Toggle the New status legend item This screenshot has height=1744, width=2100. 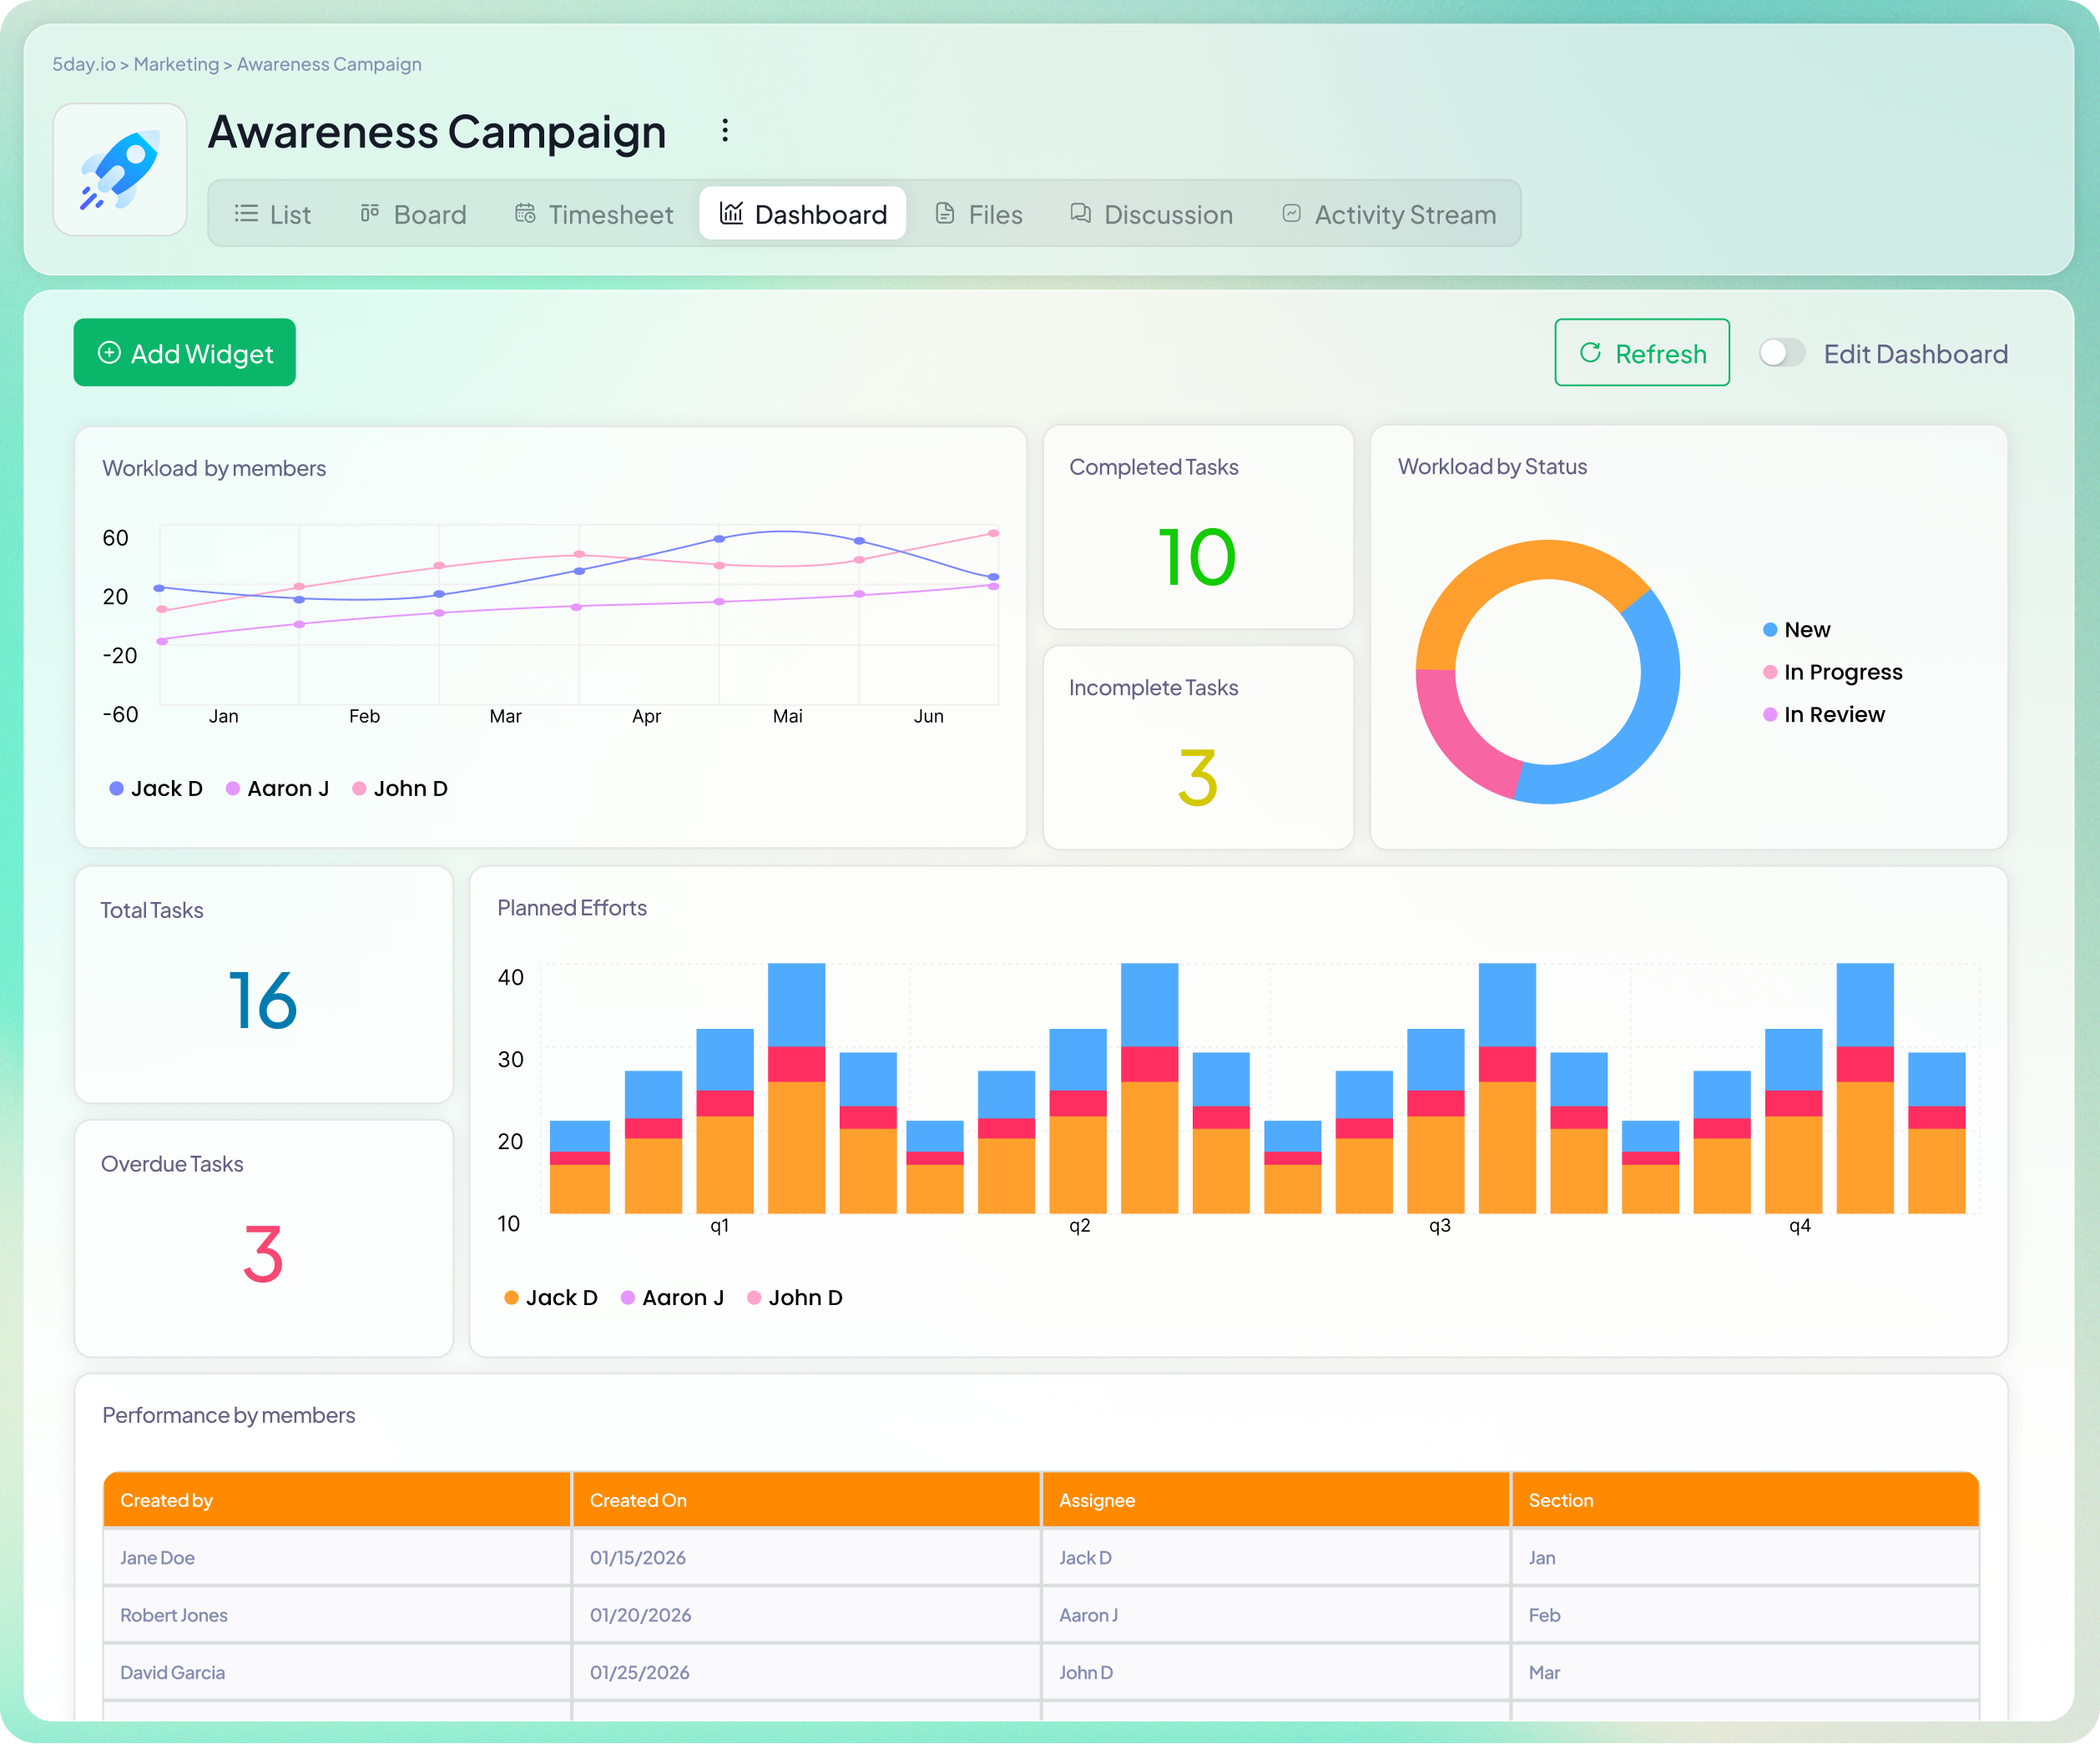pos(1797,630)
